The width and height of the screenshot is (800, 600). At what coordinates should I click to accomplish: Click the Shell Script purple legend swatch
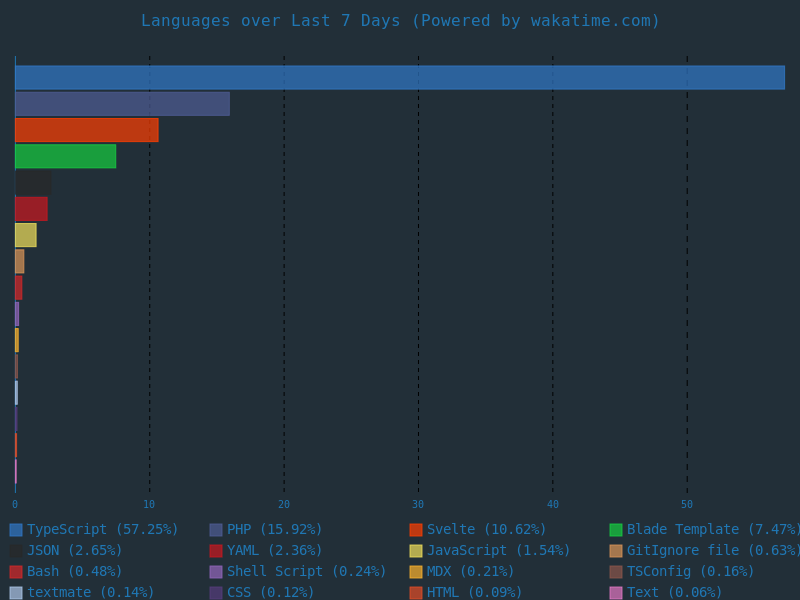(x=216, y=572)
